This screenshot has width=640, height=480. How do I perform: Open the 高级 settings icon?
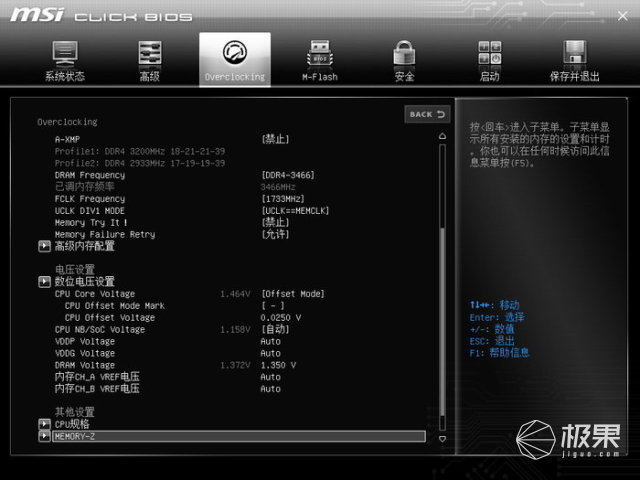(149, 54)
